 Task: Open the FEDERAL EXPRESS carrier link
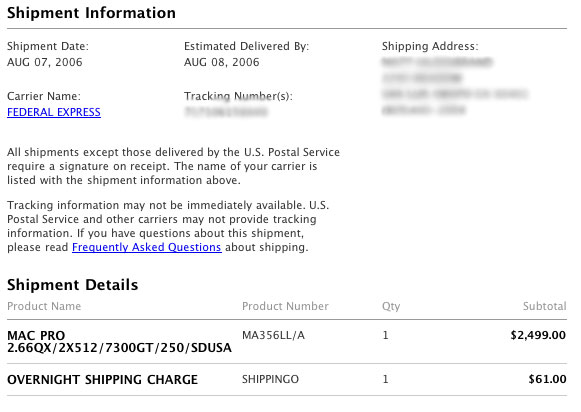click(54, 112)
